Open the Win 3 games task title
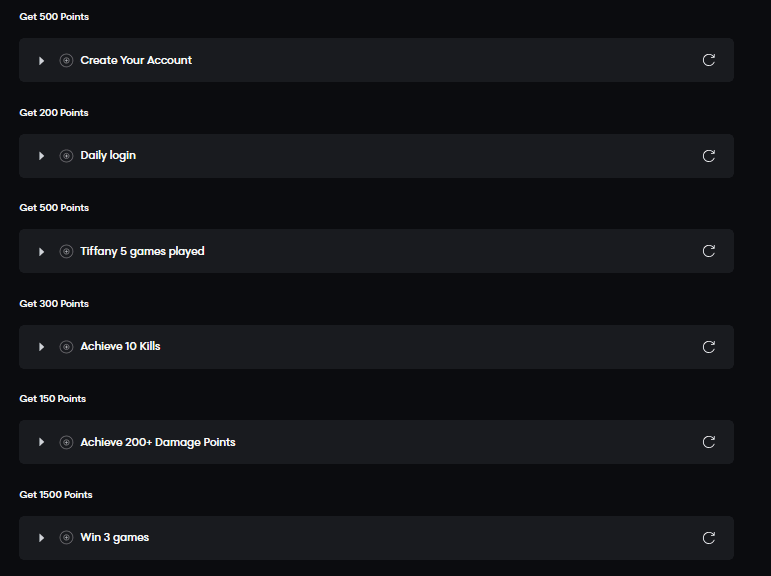 tap(115, 538)
